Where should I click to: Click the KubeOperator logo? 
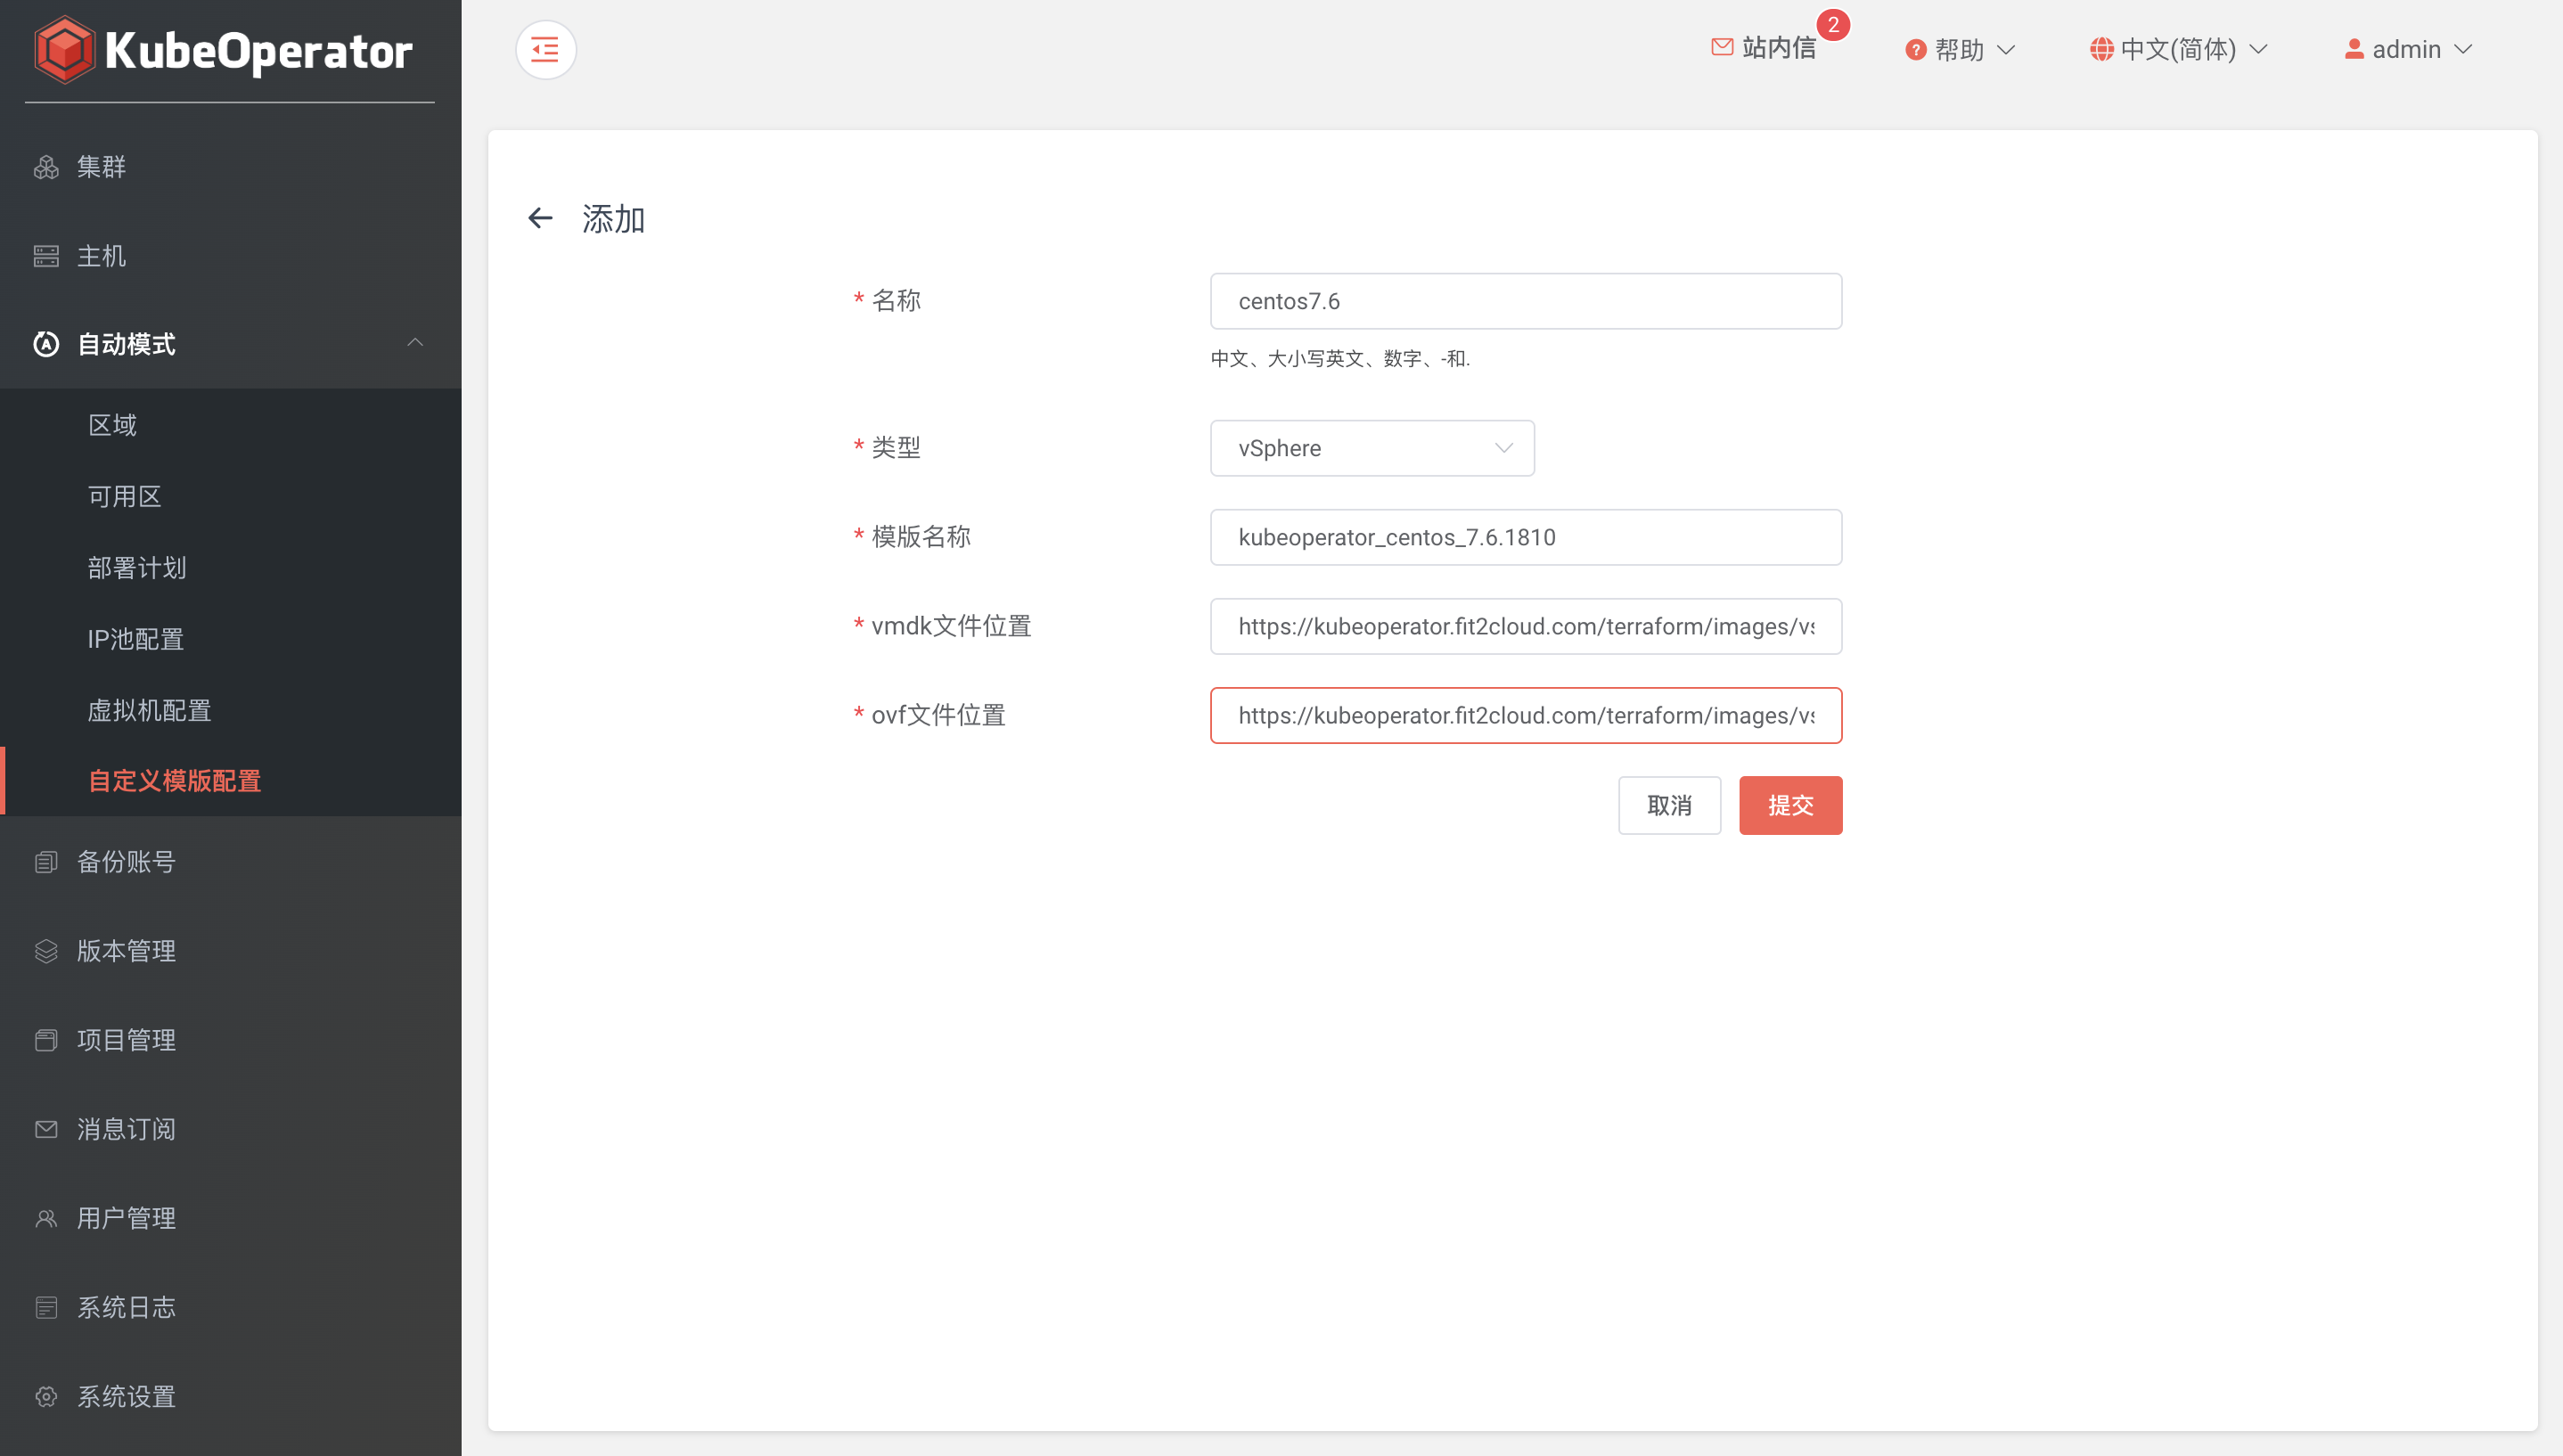223,50
